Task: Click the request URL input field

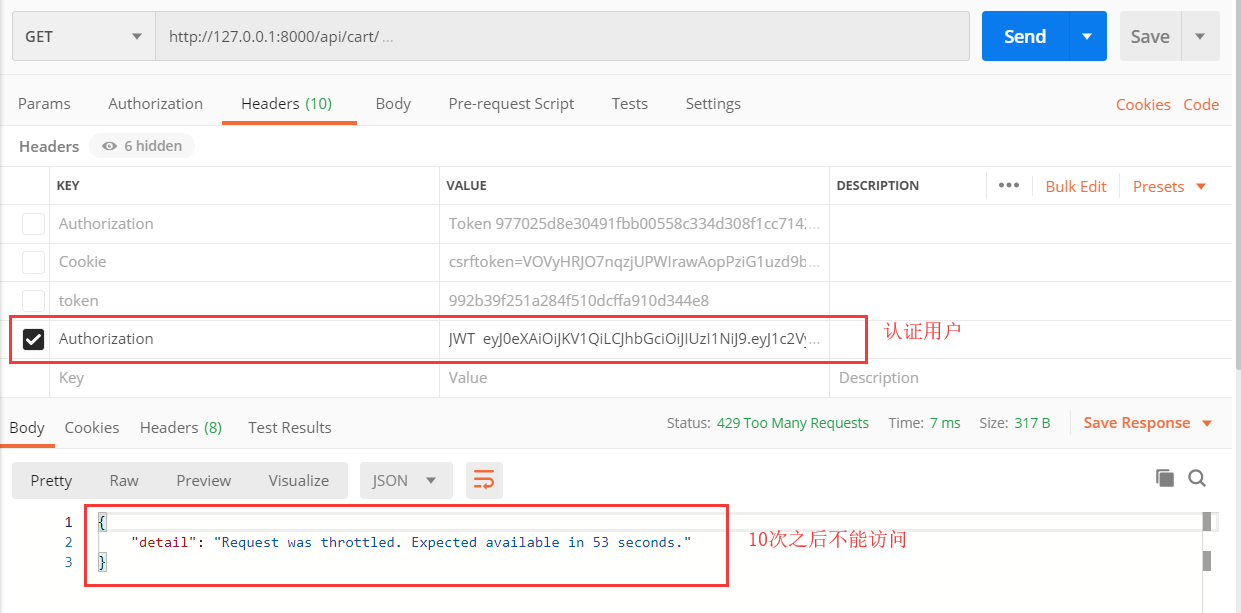Action: [562, 36]
